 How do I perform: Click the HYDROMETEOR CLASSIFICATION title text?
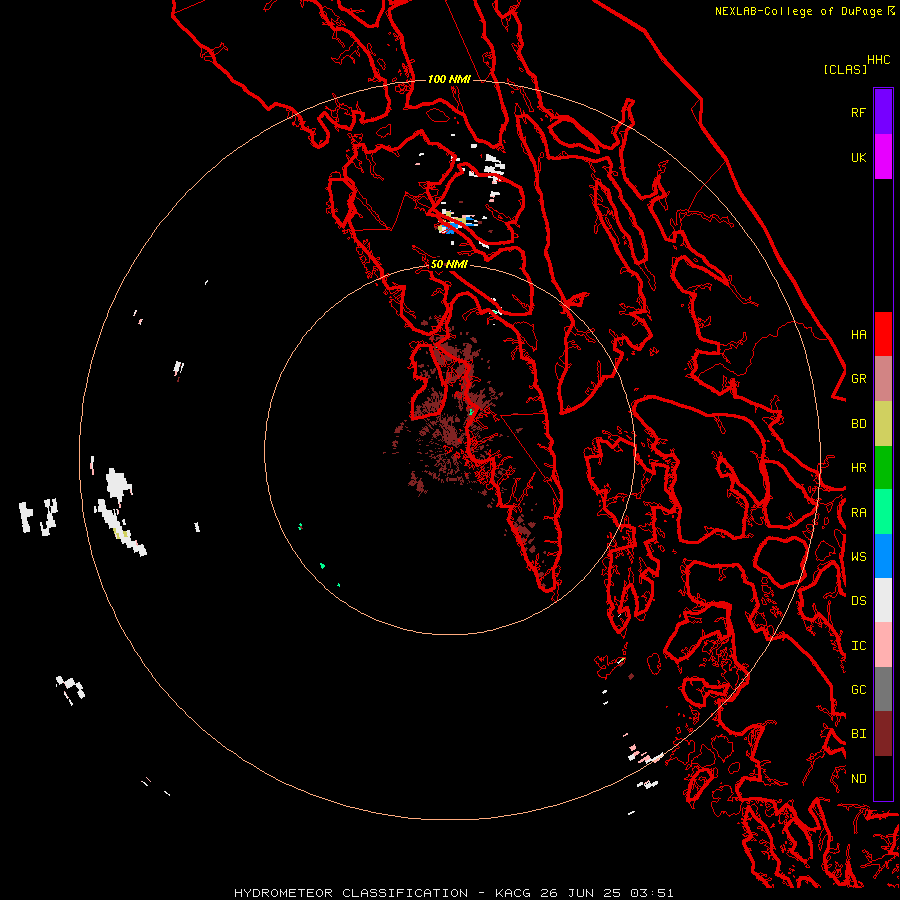pos(351,893)
